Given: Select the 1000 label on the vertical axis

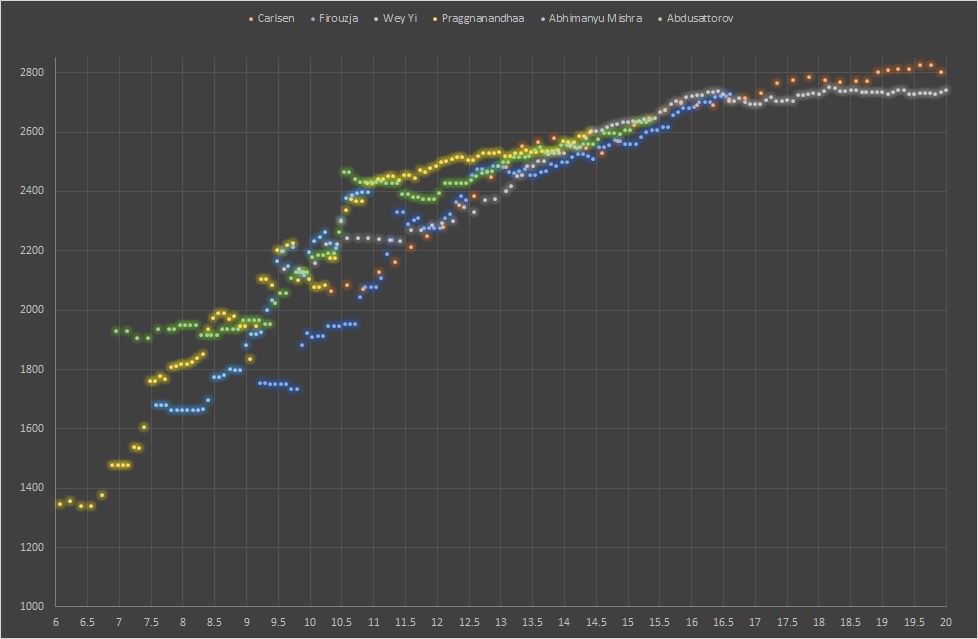Looking at the screenshot, I should 30,607.
